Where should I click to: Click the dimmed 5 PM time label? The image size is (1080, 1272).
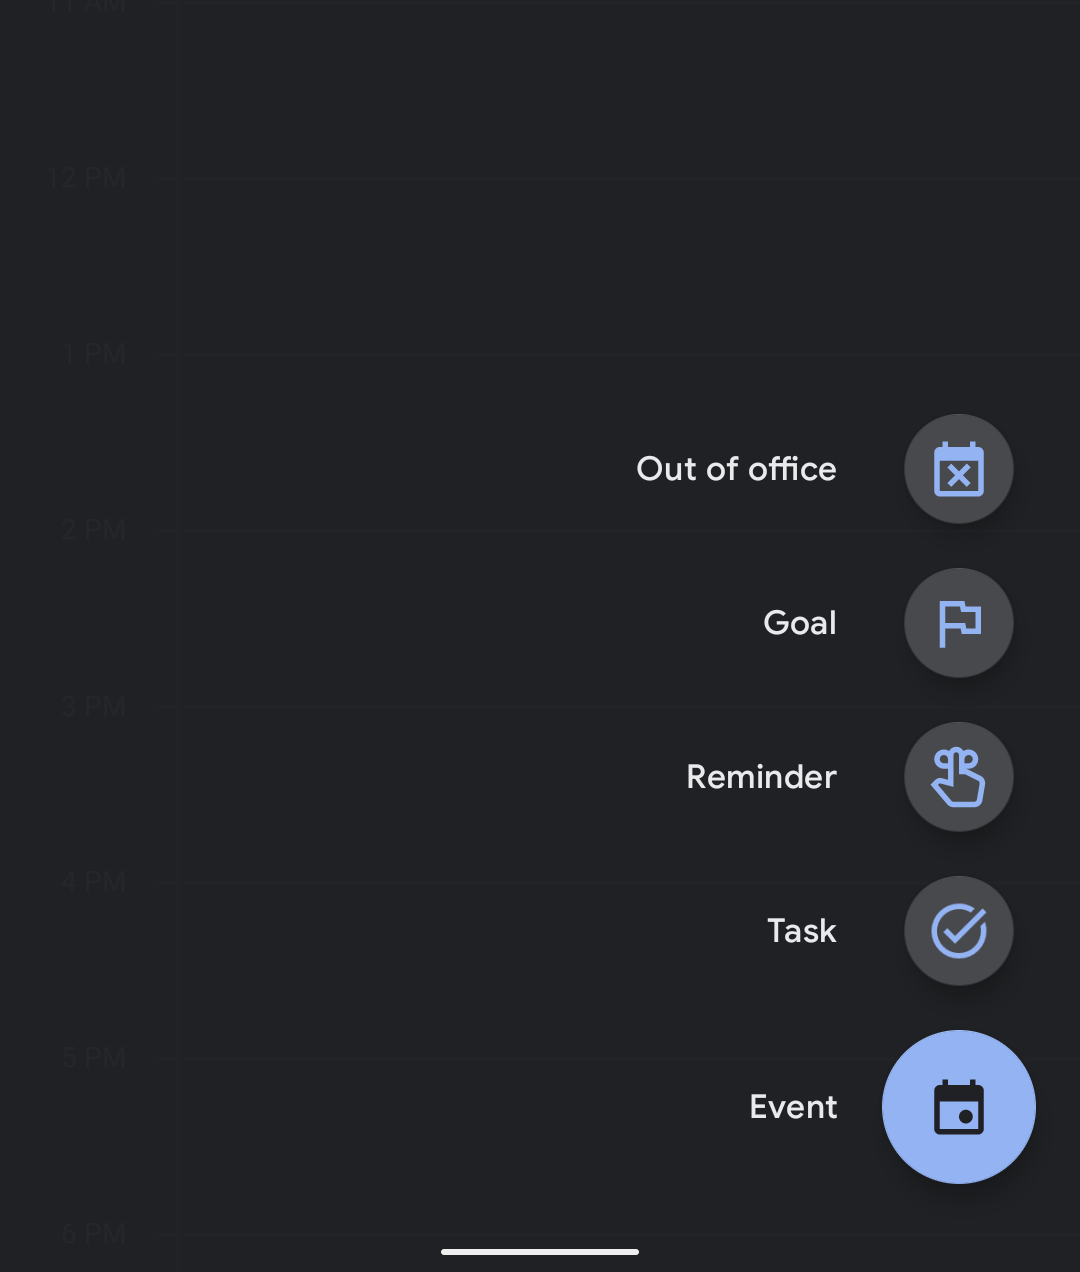tap(93, 1058)
